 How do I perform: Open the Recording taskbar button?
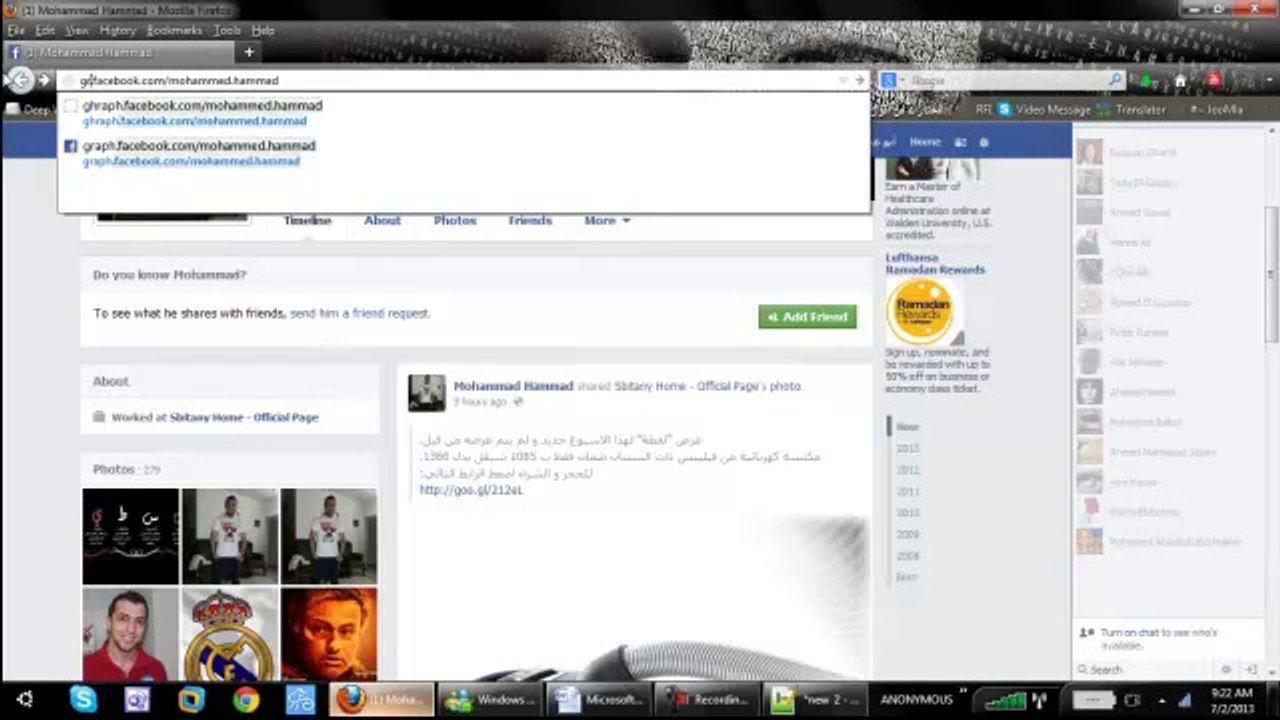(x=707, y=699)
